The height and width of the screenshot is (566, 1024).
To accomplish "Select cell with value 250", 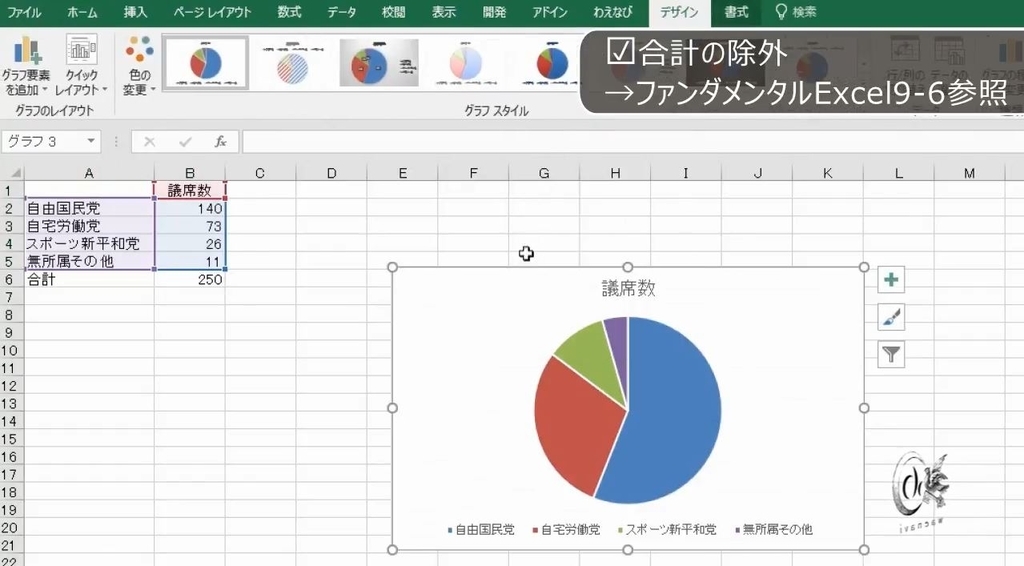I will coord(190,279).
